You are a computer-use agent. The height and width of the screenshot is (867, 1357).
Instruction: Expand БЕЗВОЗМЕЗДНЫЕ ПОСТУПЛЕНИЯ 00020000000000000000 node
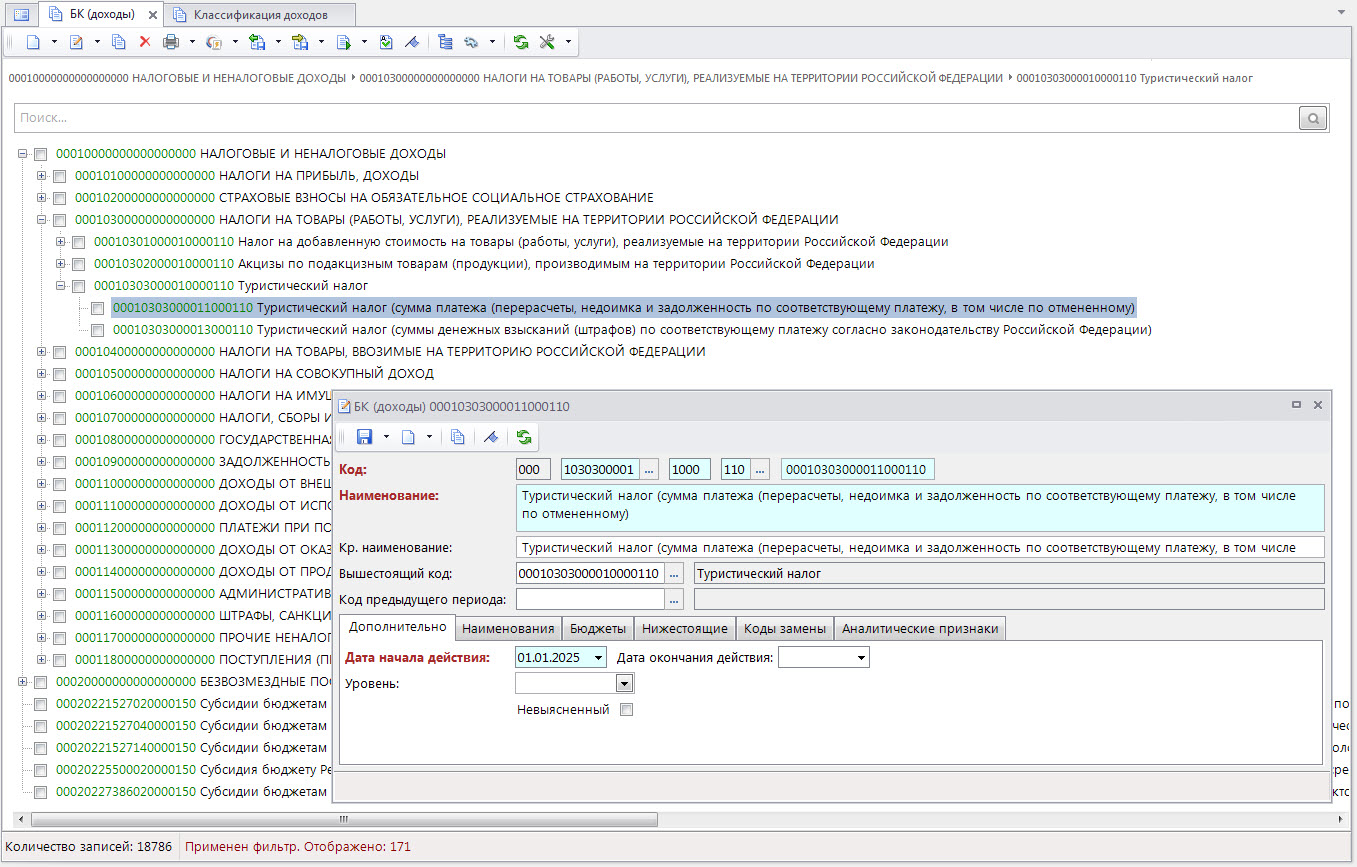22,682
